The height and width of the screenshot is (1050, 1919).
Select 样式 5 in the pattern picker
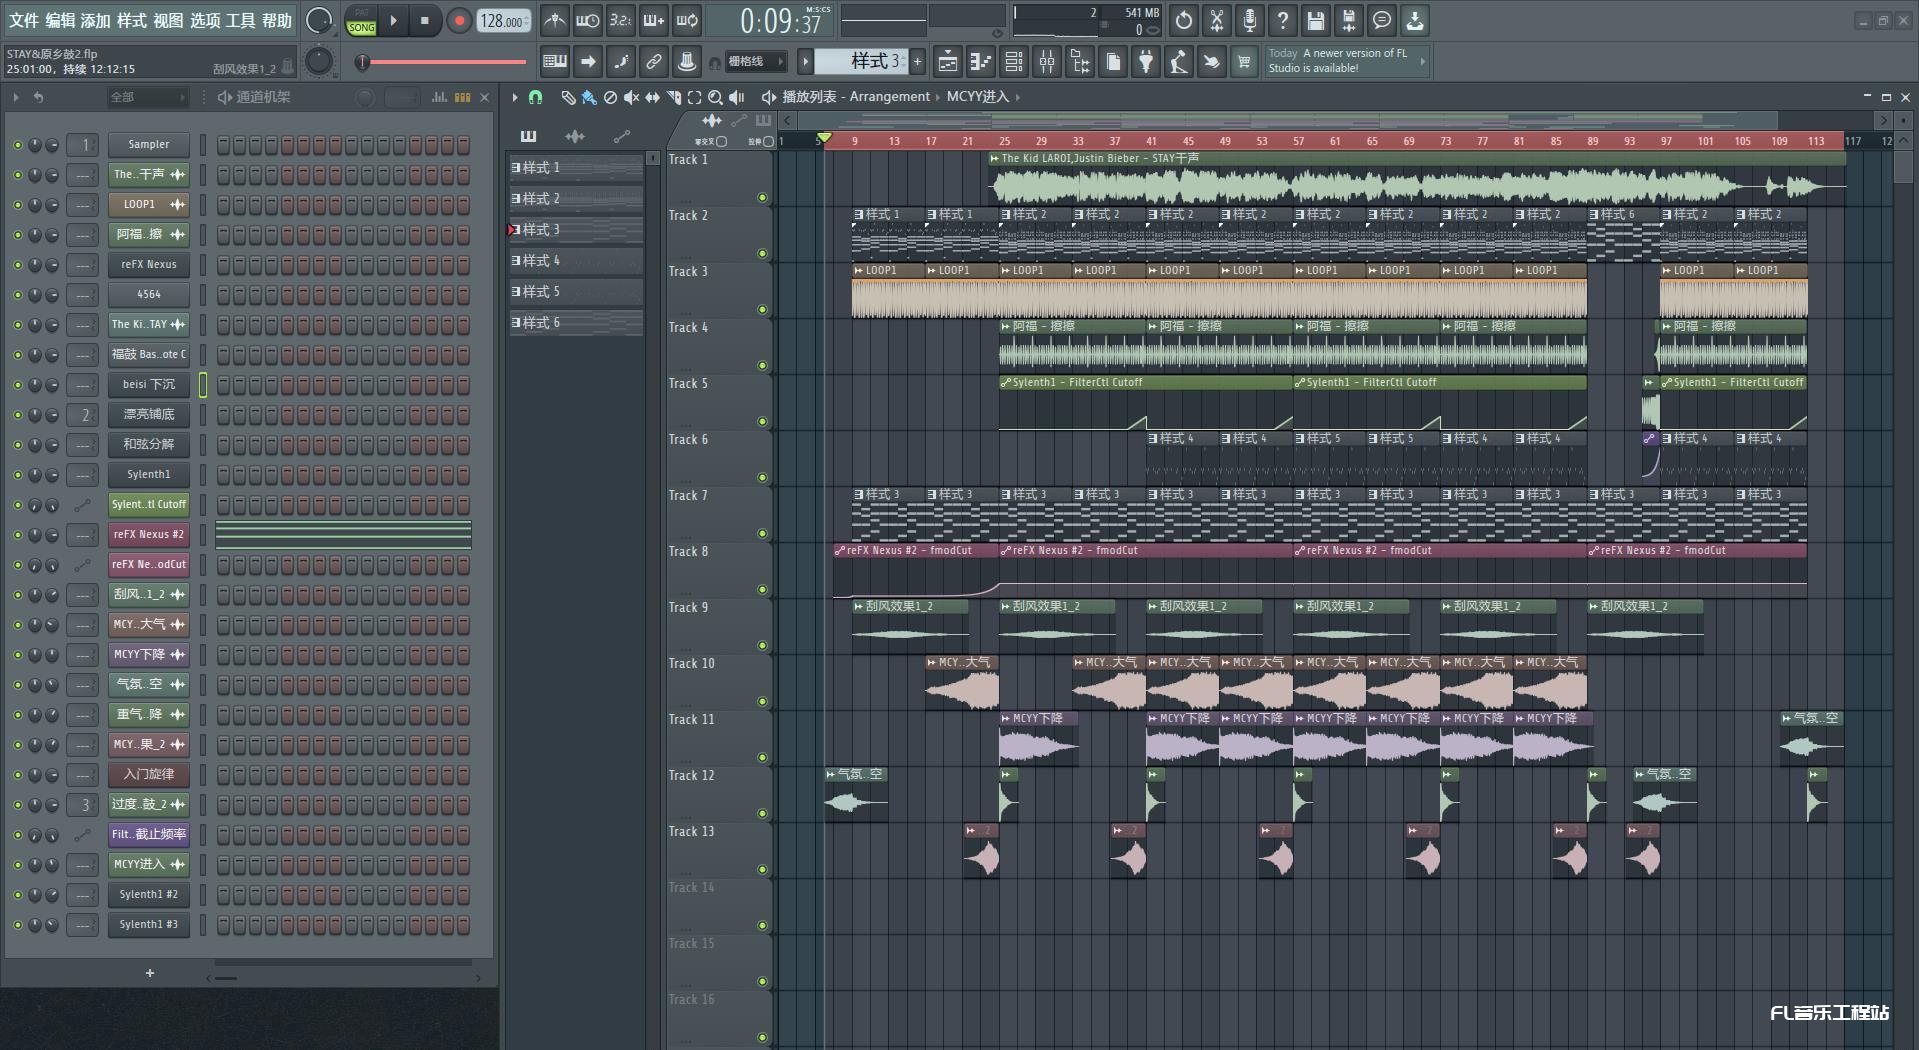coord(576,292)
